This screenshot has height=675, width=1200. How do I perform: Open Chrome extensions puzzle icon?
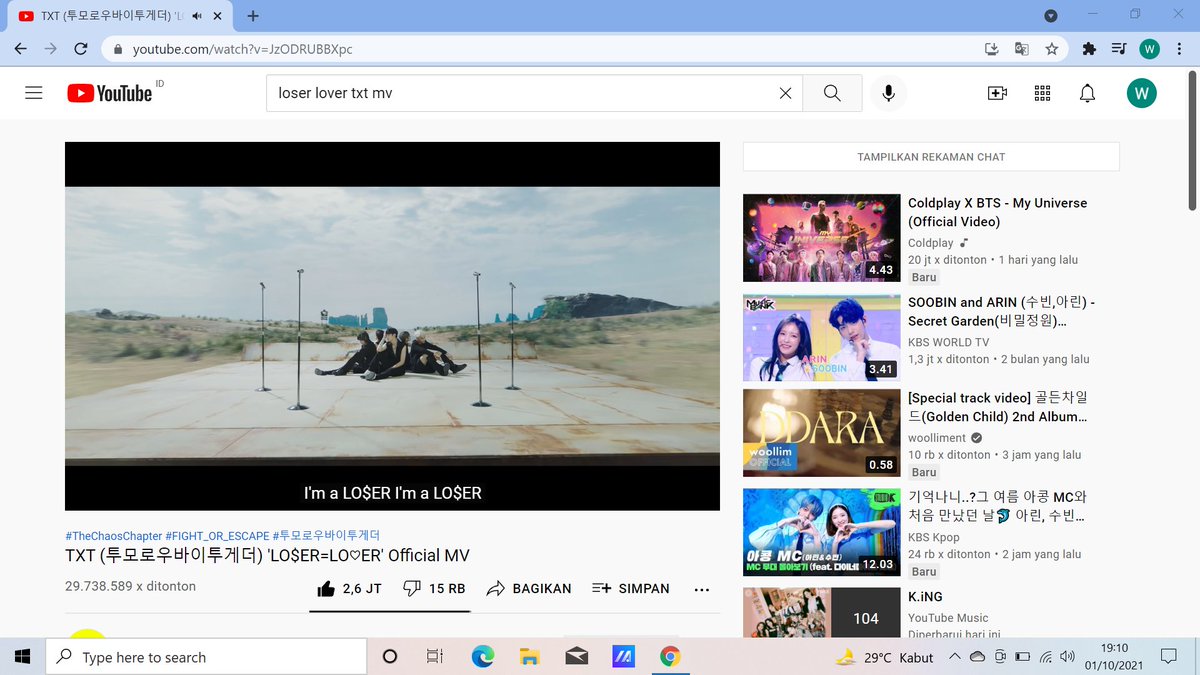coord(1089,49)
